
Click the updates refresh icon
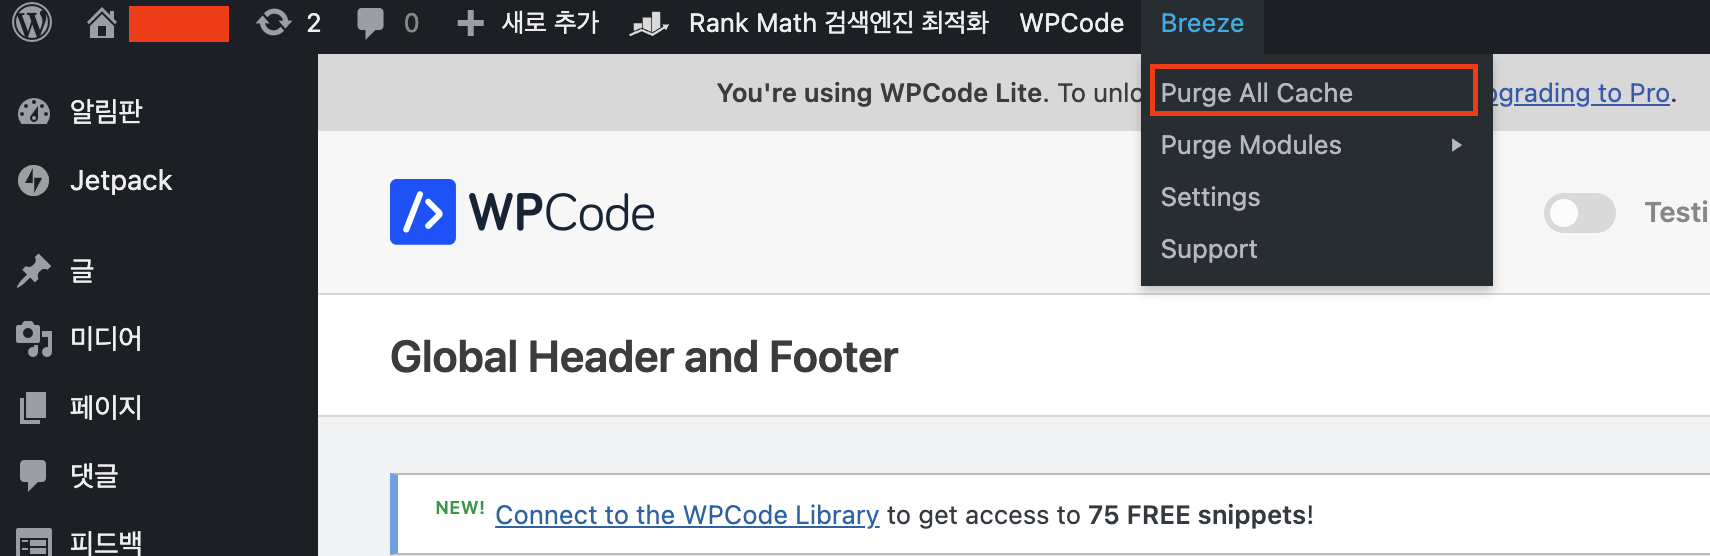(273, 22)
